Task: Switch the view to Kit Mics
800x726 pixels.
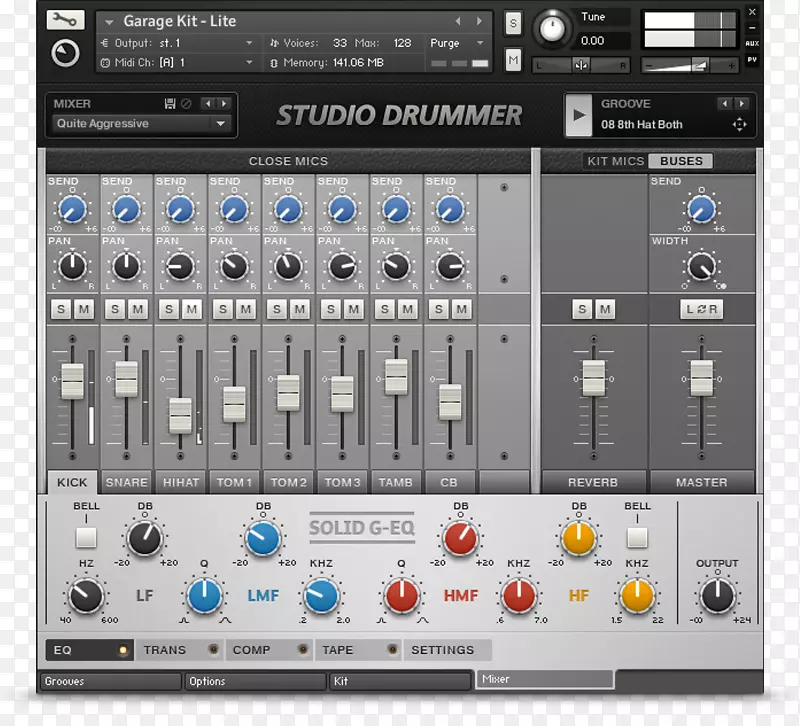Action: (x=614, y=161)
